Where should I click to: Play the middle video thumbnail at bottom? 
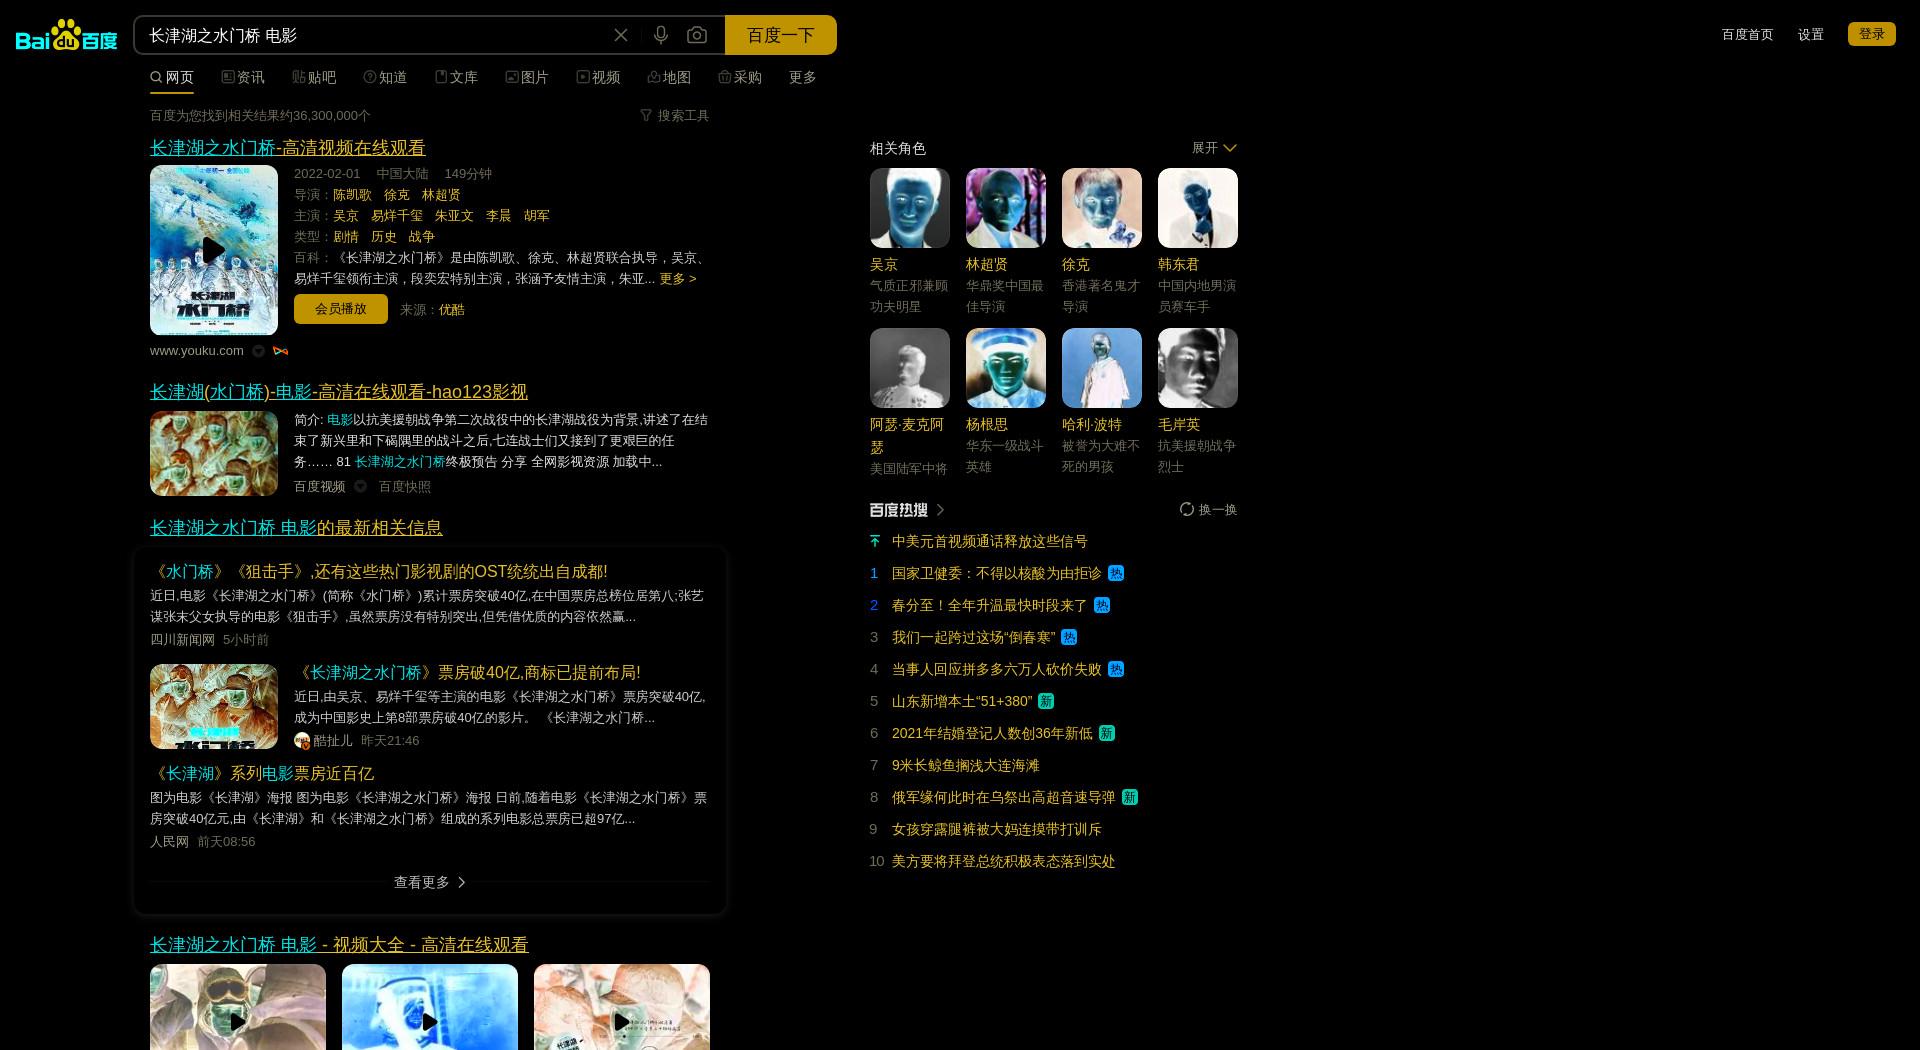pos(430,1007)
